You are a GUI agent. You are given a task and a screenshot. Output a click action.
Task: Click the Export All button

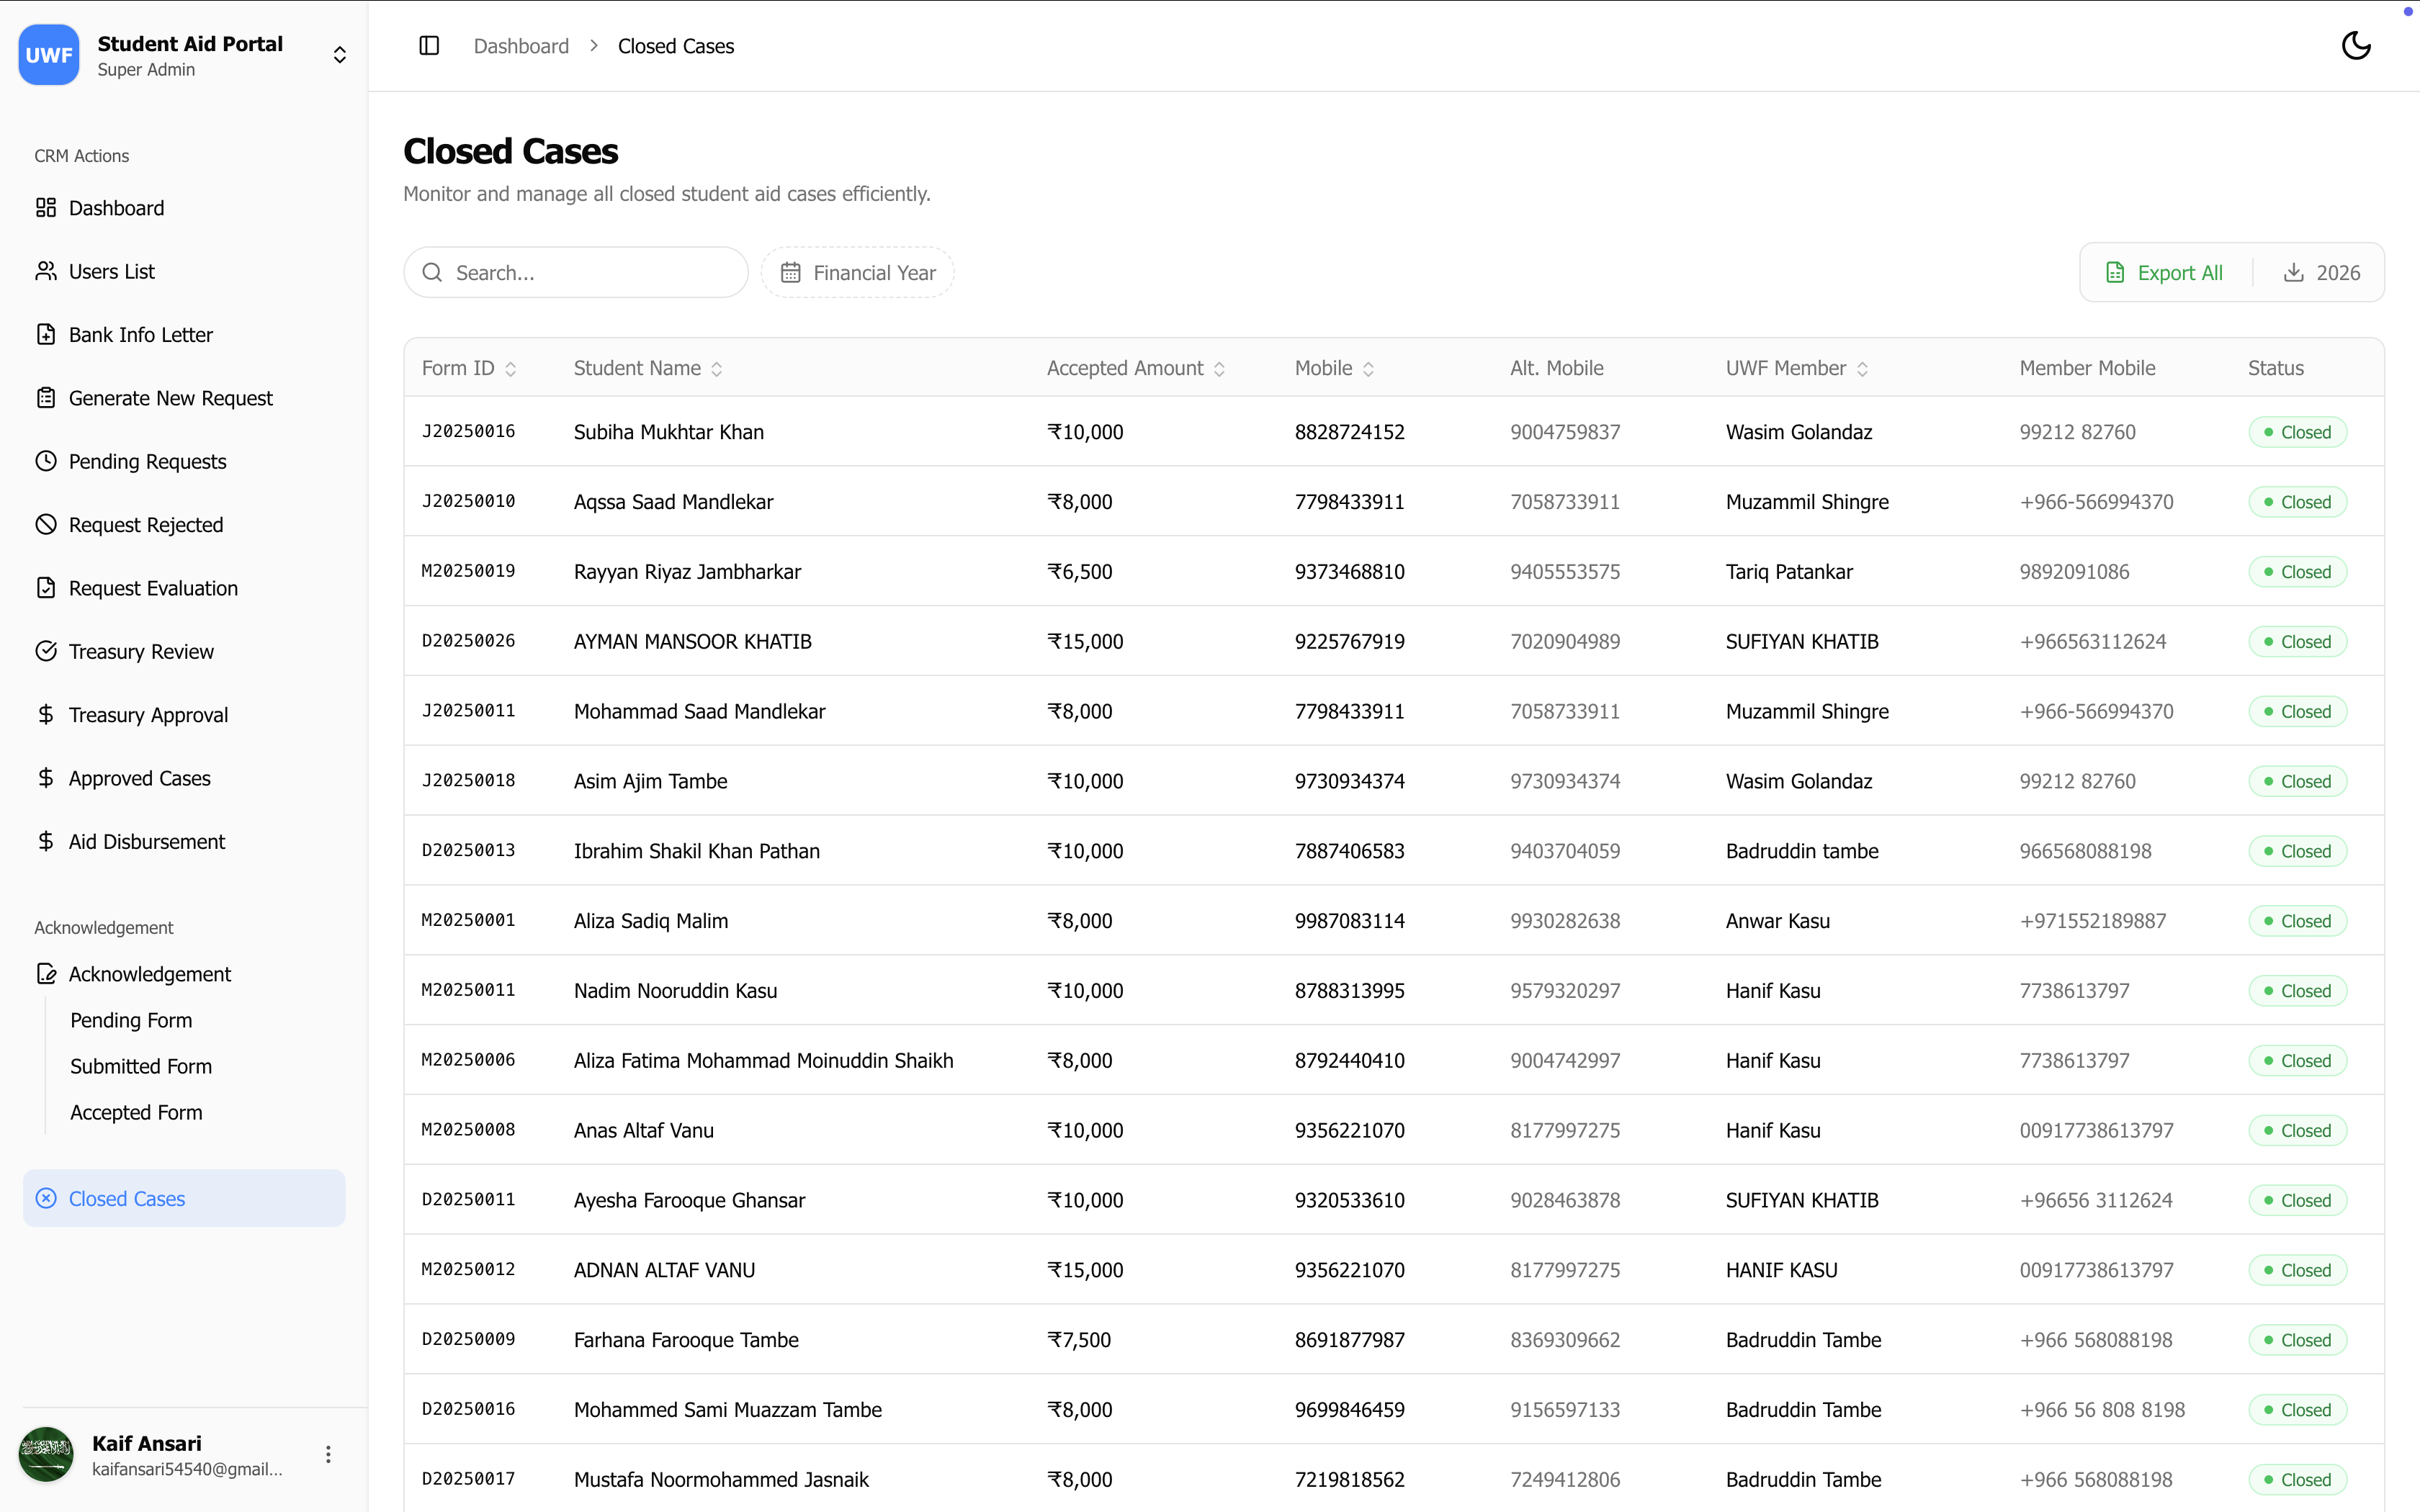click(x=2165, y=272)
